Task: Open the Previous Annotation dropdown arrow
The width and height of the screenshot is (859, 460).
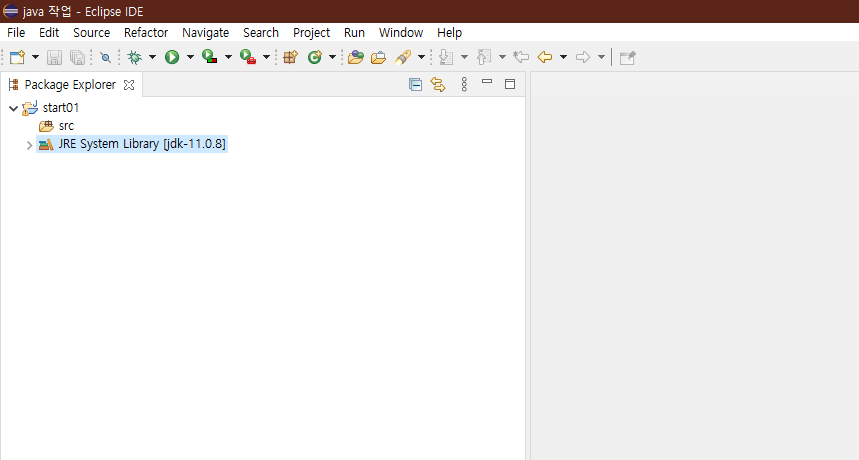Action: (502, 57)
